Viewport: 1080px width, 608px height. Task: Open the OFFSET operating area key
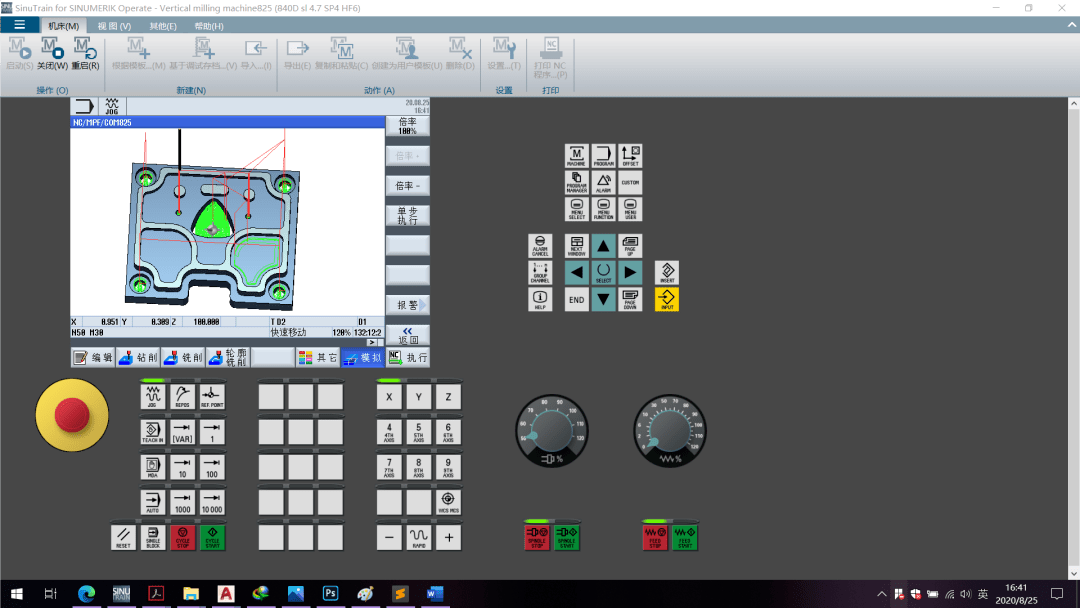[x=630, y=156]
